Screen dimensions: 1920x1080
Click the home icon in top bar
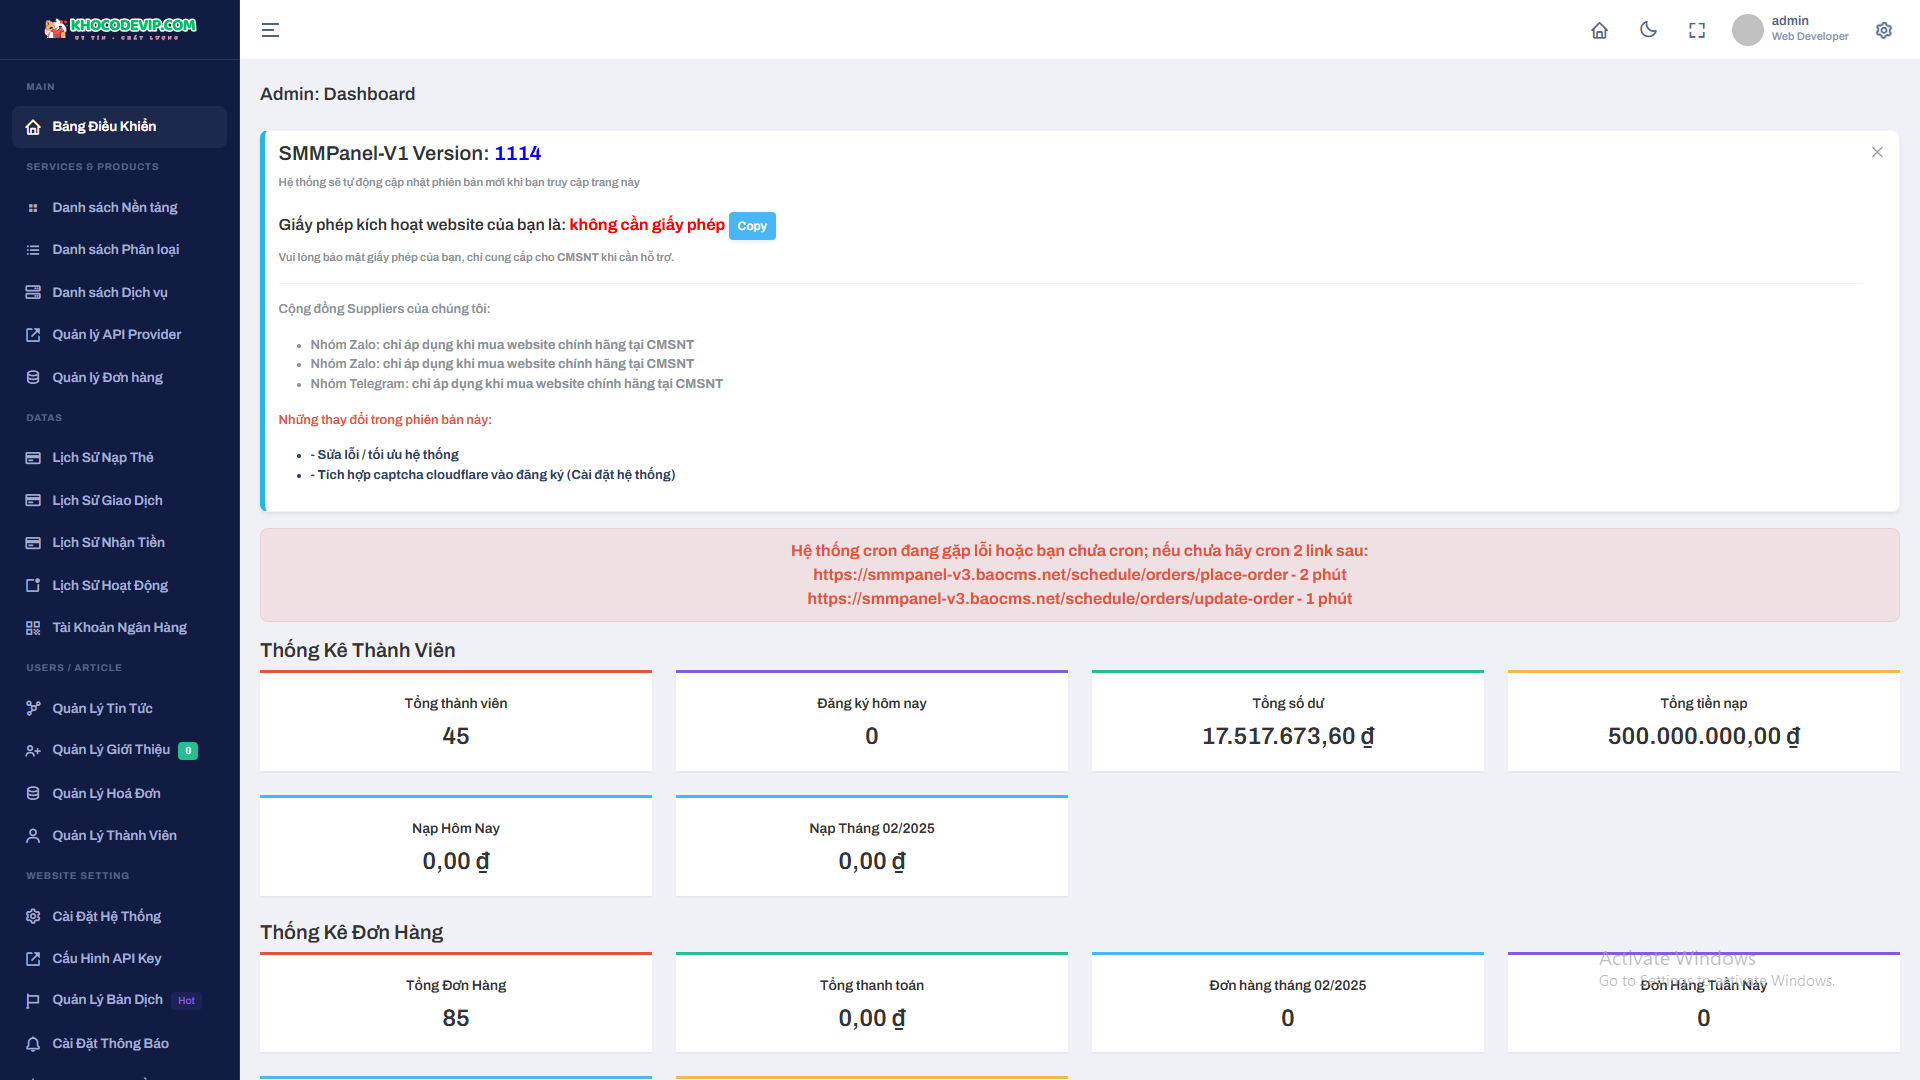[1599, 30]
